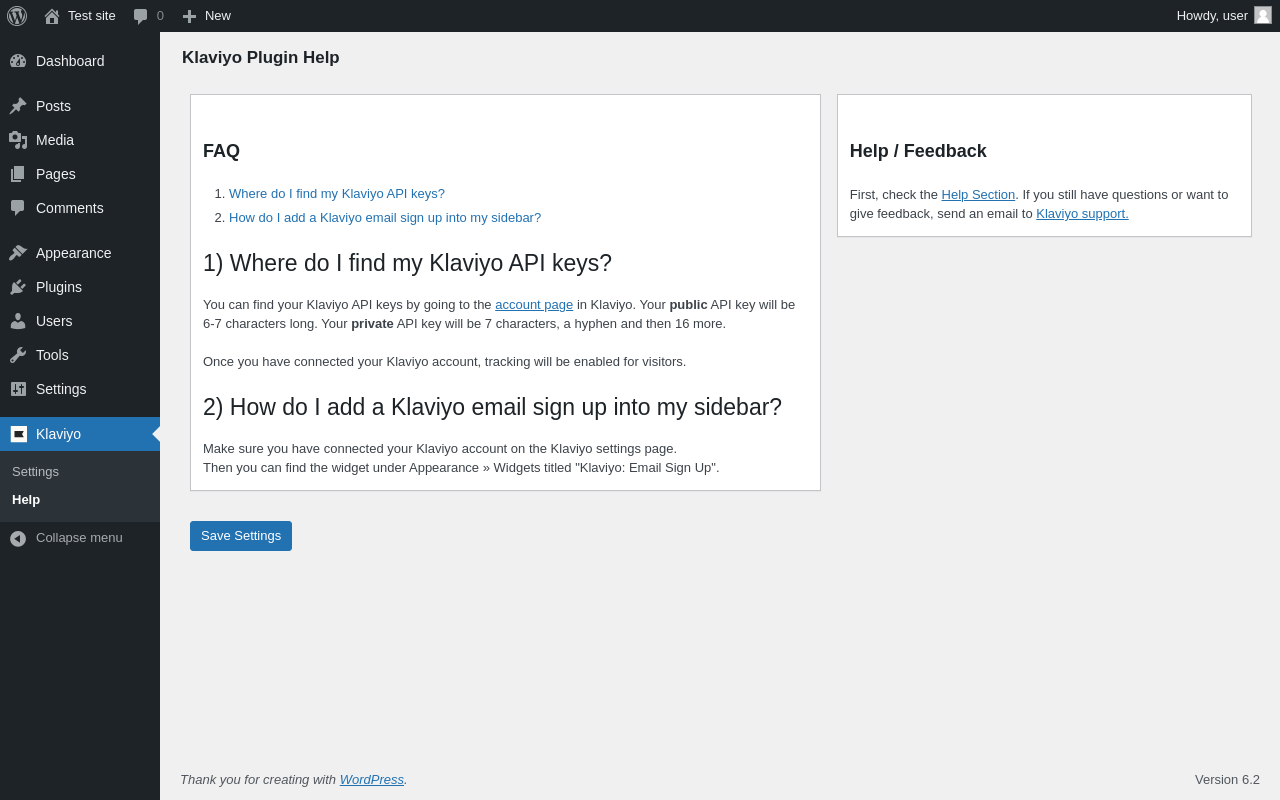Jump to the API keys FAQ link
This screenshot has height=800, width=1280.
(337, 194)
